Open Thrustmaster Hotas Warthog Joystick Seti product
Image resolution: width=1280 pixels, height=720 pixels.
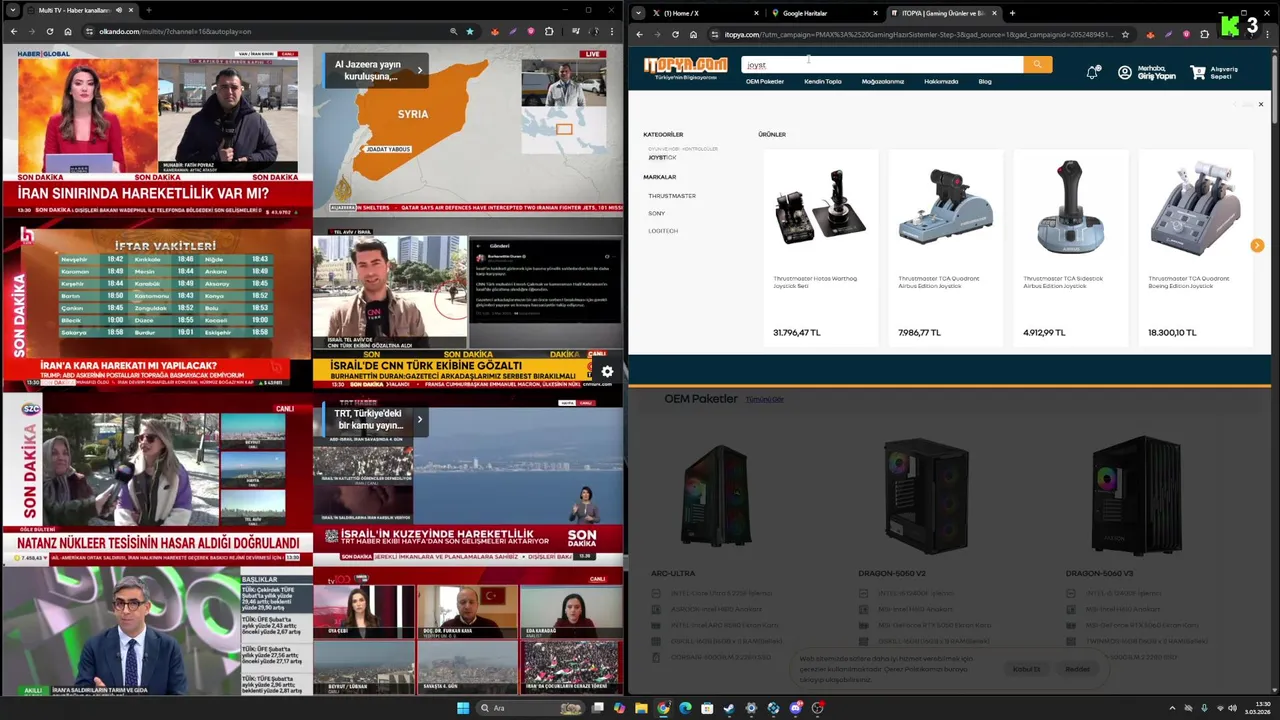(x=820, y=248)
